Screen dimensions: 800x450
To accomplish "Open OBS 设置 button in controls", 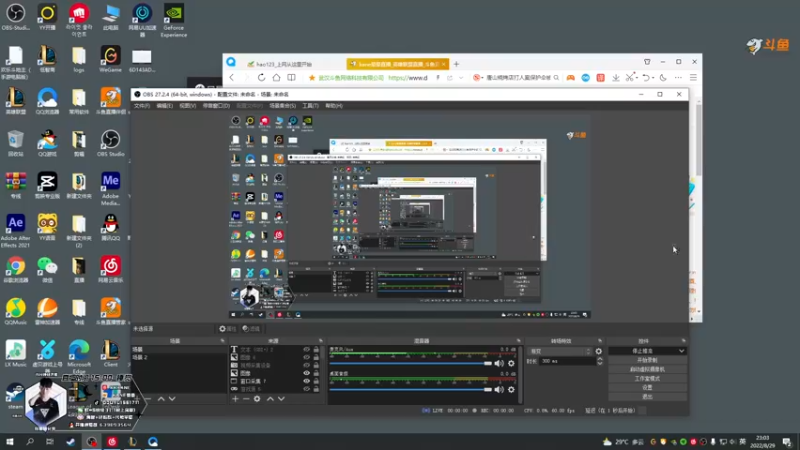I will (647, 388).
